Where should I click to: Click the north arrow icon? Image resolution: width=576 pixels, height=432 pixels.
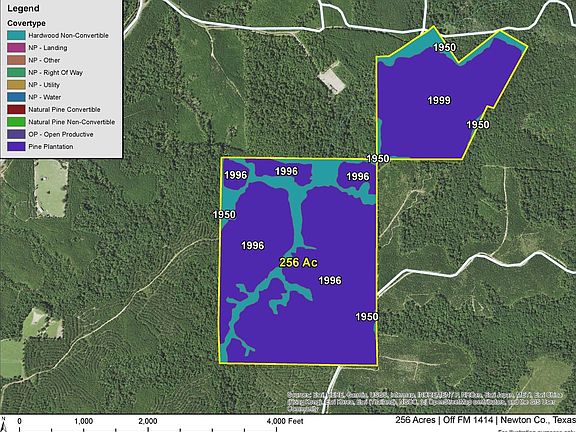pos(4,424)
